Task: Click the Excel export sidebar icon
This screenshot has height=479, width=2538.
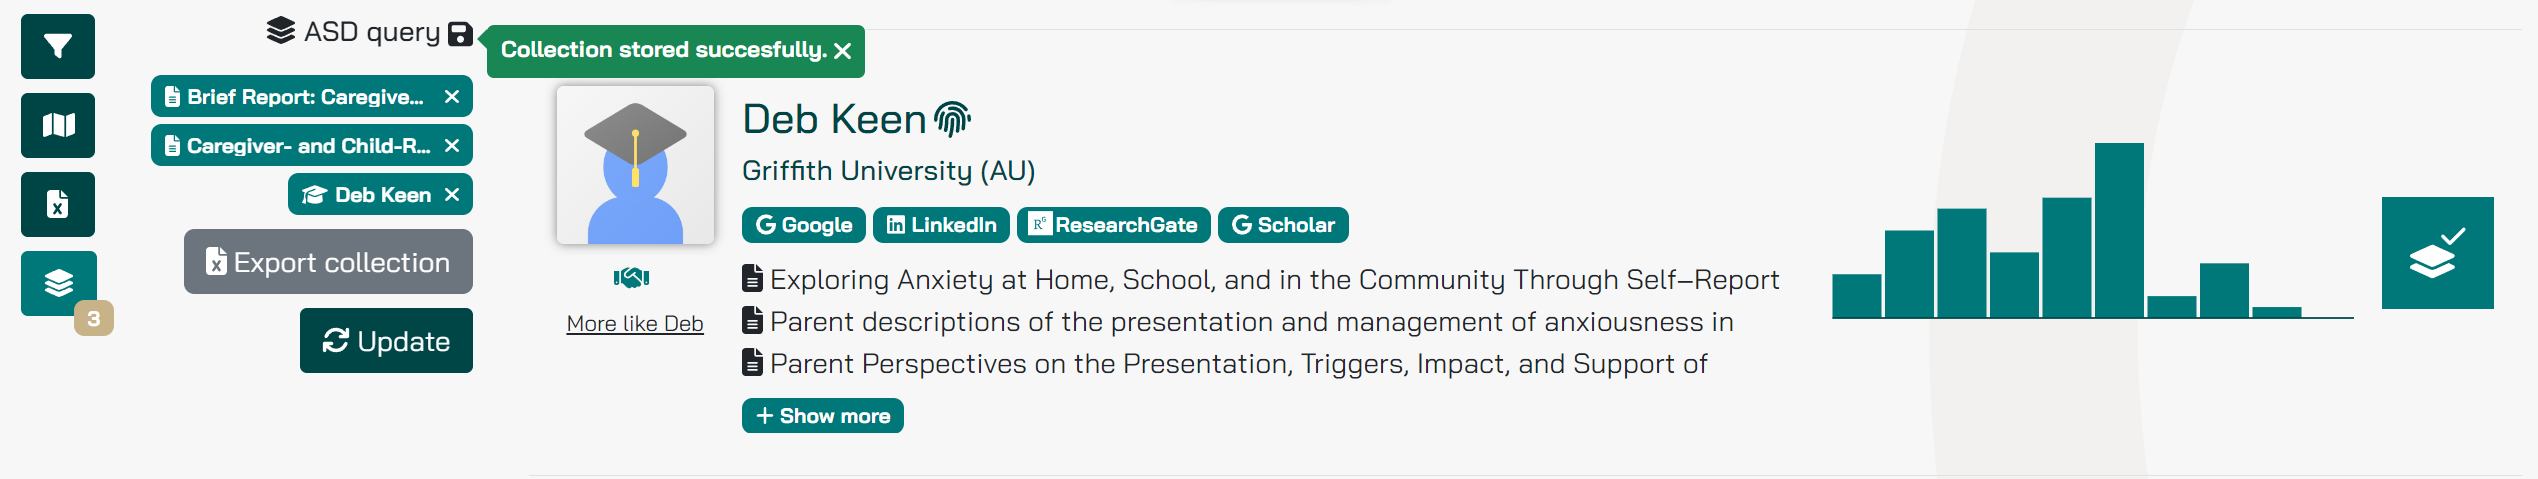Action: tap(58, 204)
